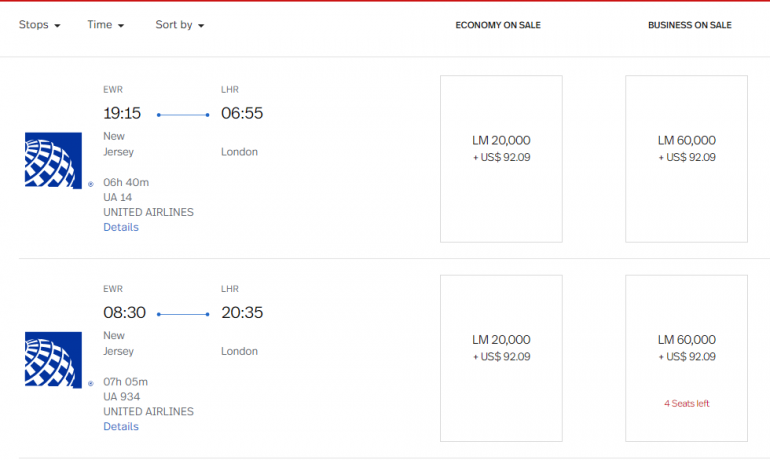Expand the Time filter dropdown

point(105,25)
